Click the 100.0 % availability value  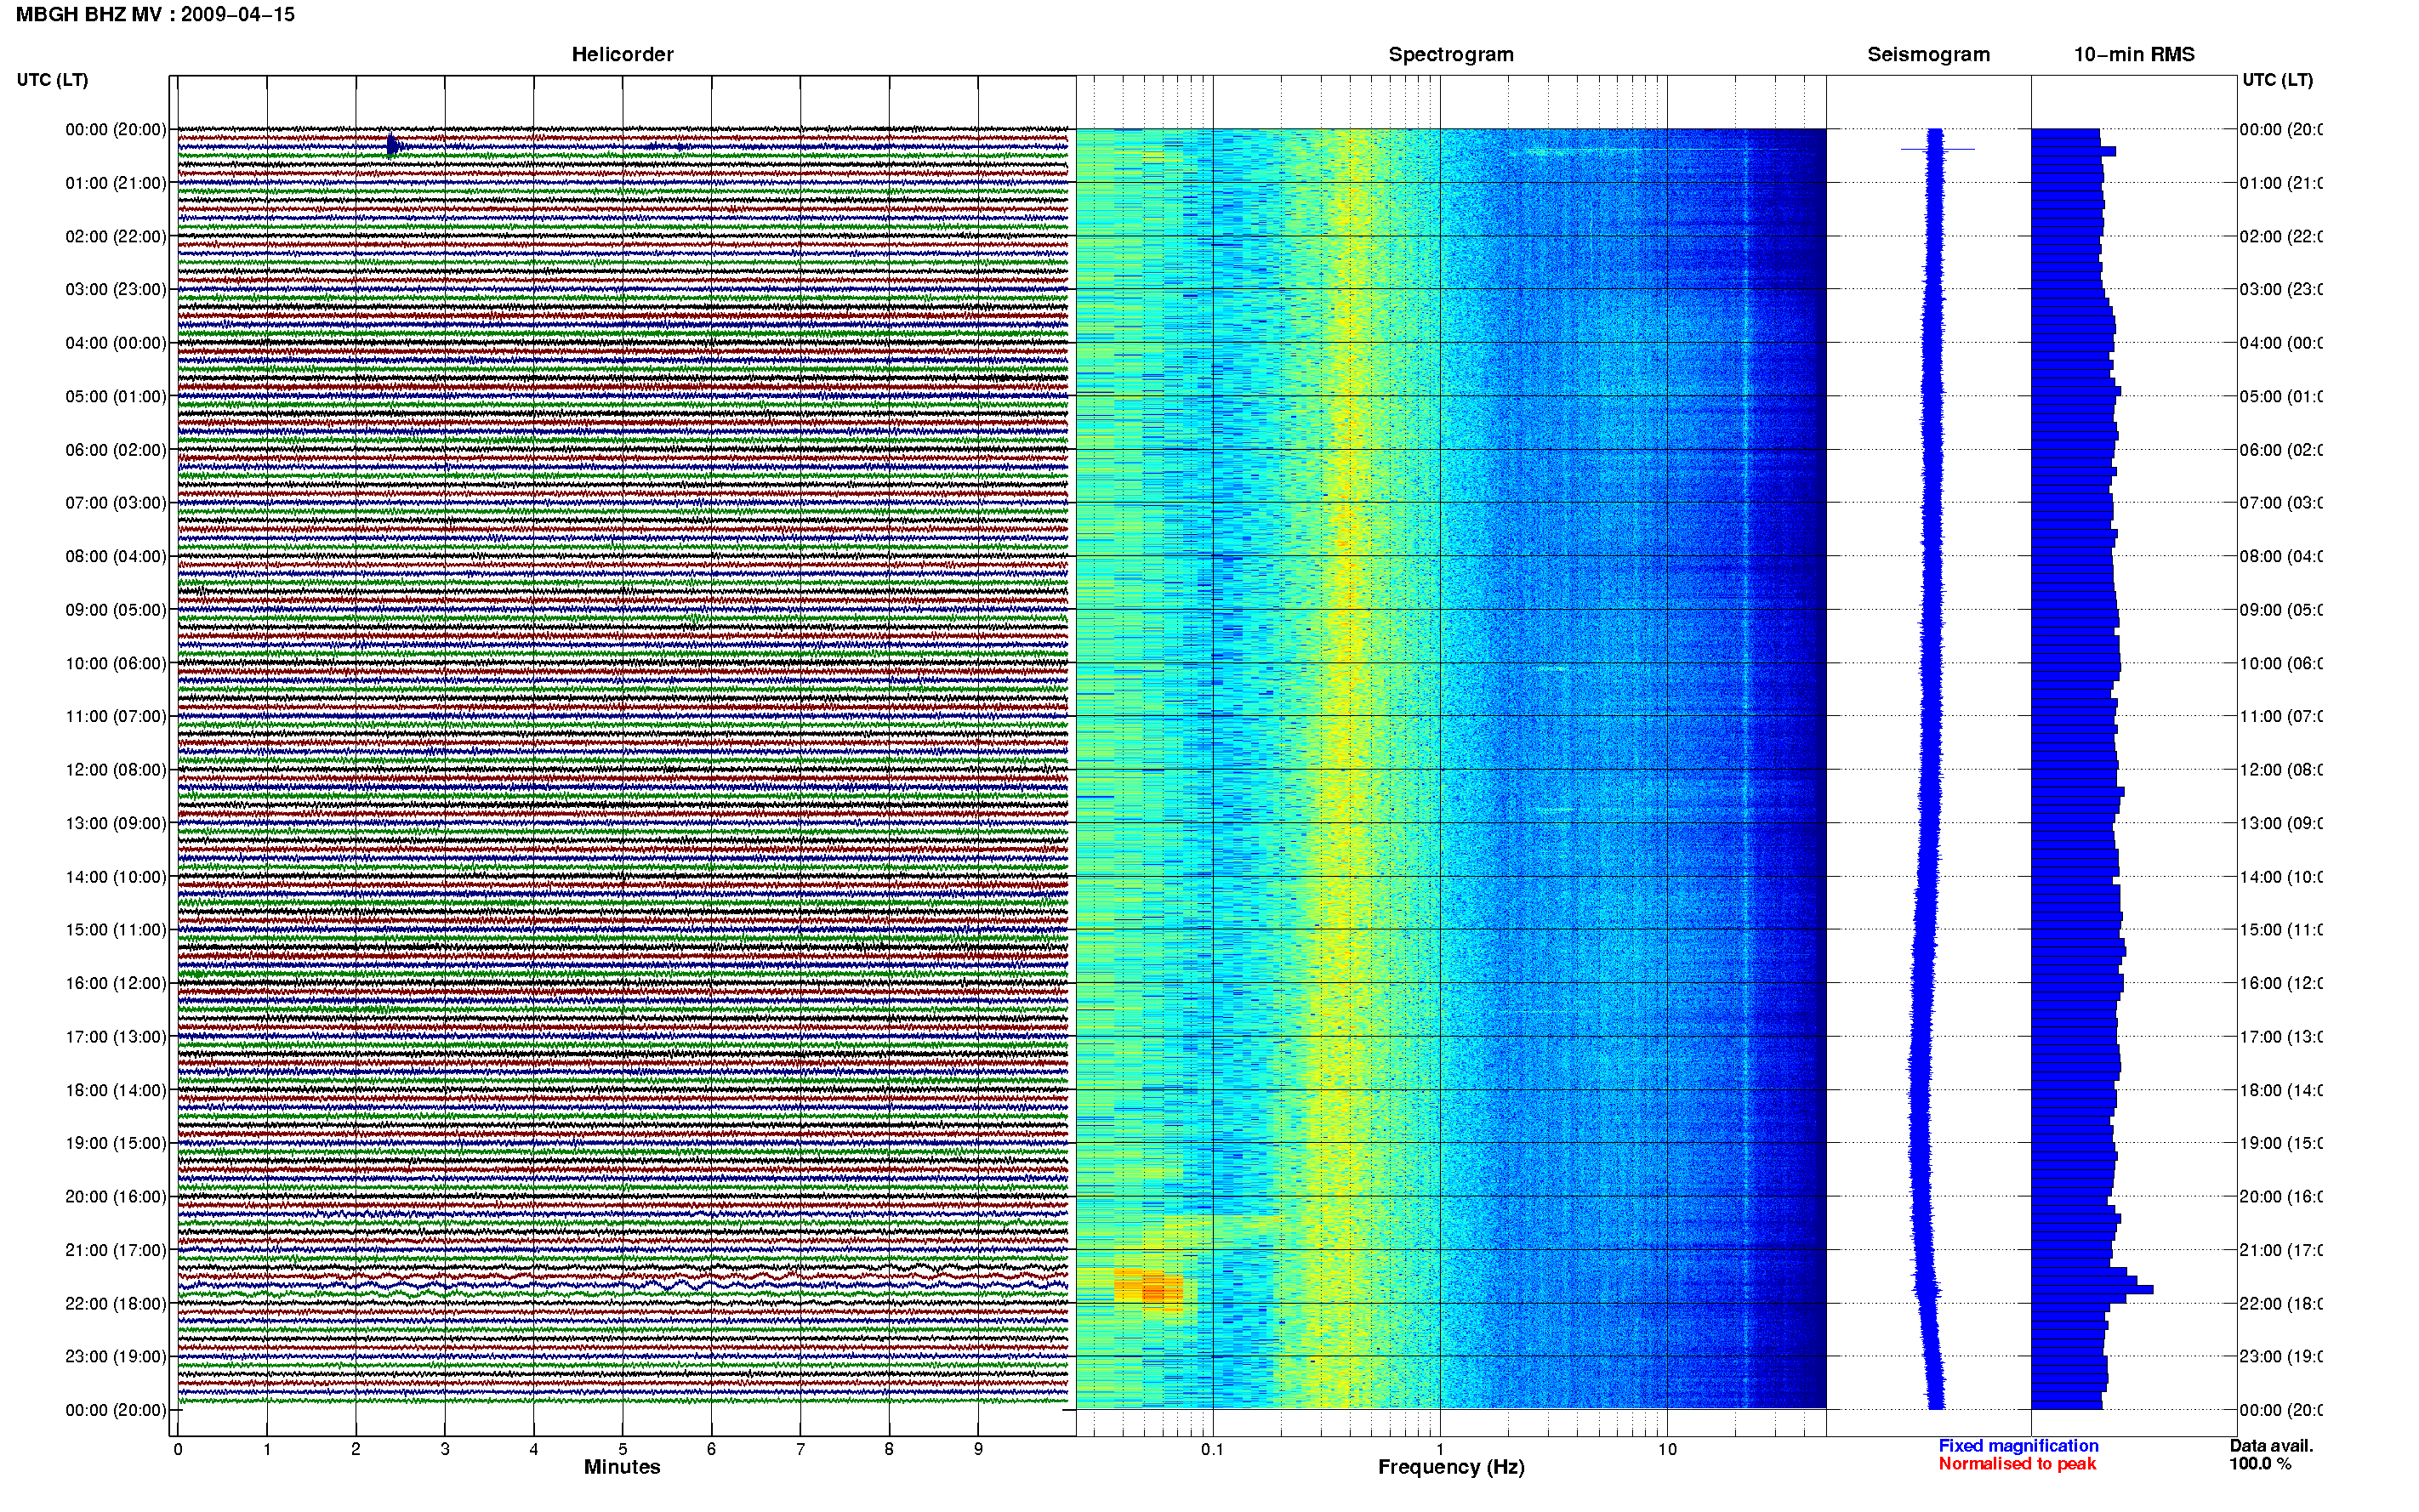click(x=2260, y=1464)
